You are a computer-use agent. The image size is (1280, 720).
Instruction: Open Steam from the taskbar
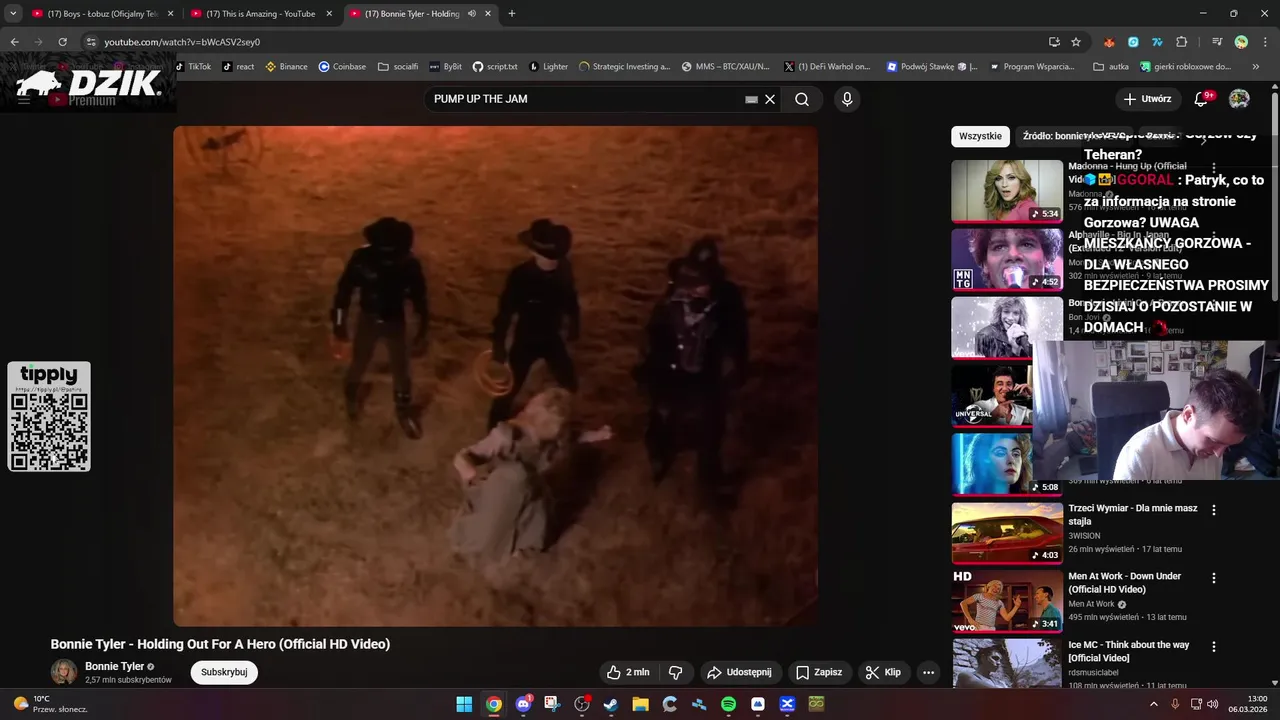[611, 704]
